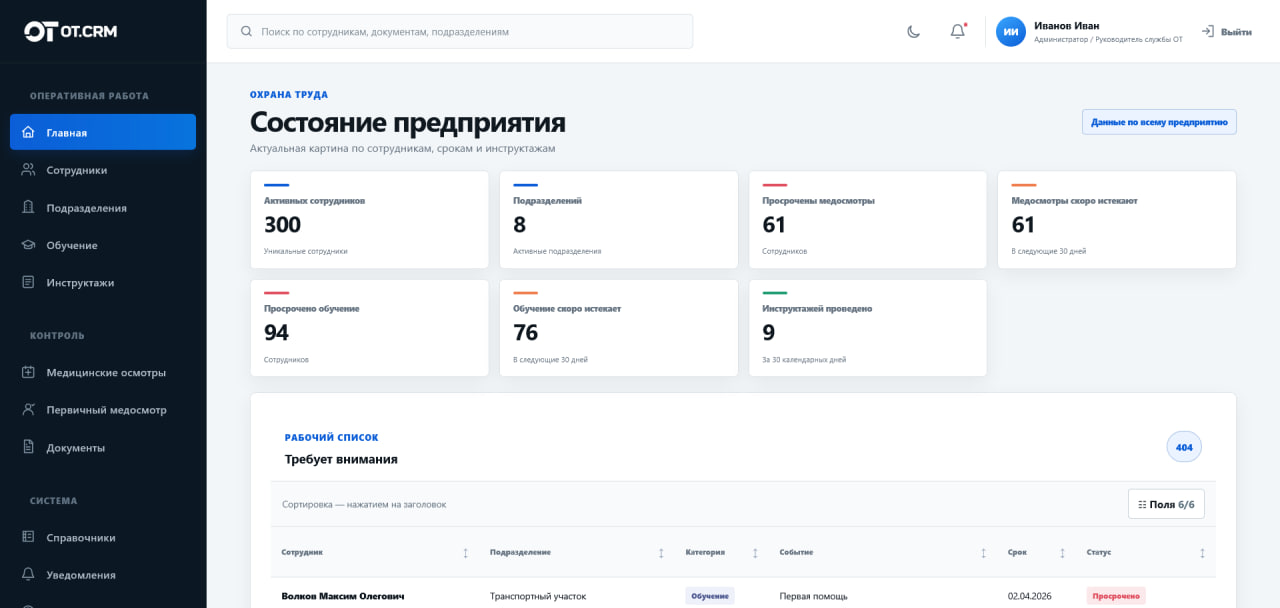Open Инструктажи in sidebar

(x=103, y=283)
